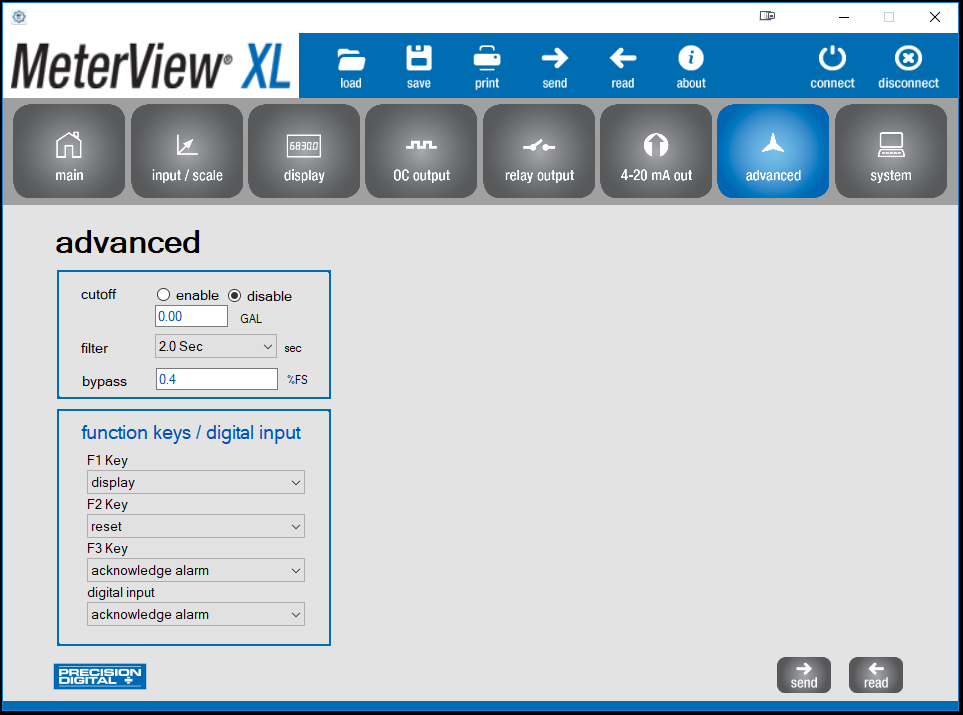
Task: Open the about information icon
Action: click(691, 67)
